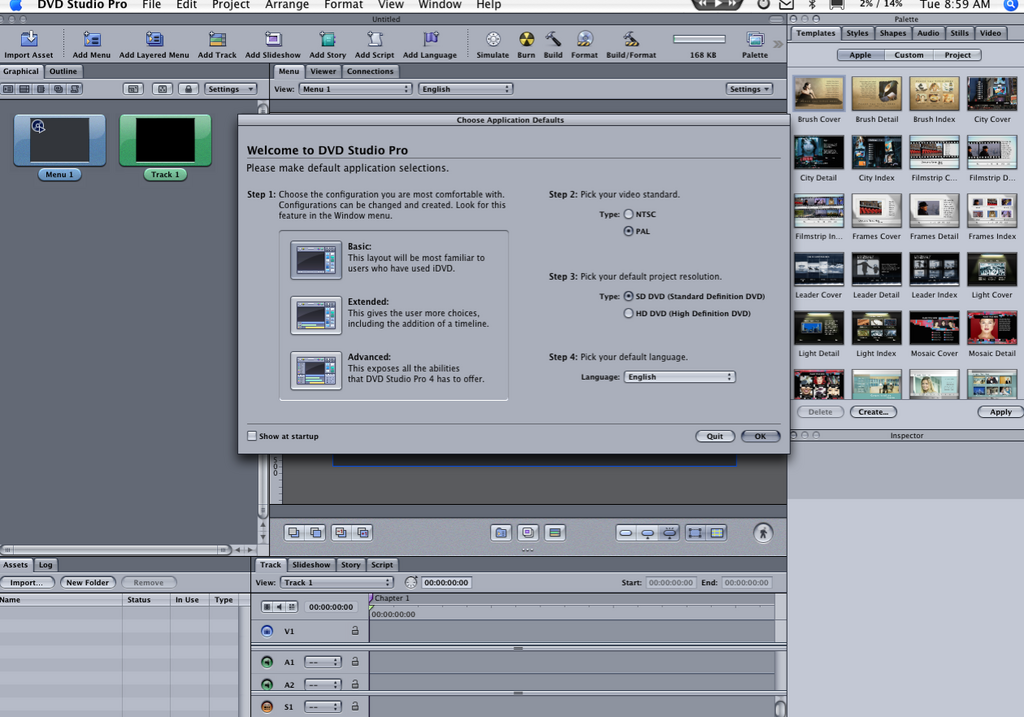Click the motion button in the menu editor
1024x717 pixels.
(763, 533)
